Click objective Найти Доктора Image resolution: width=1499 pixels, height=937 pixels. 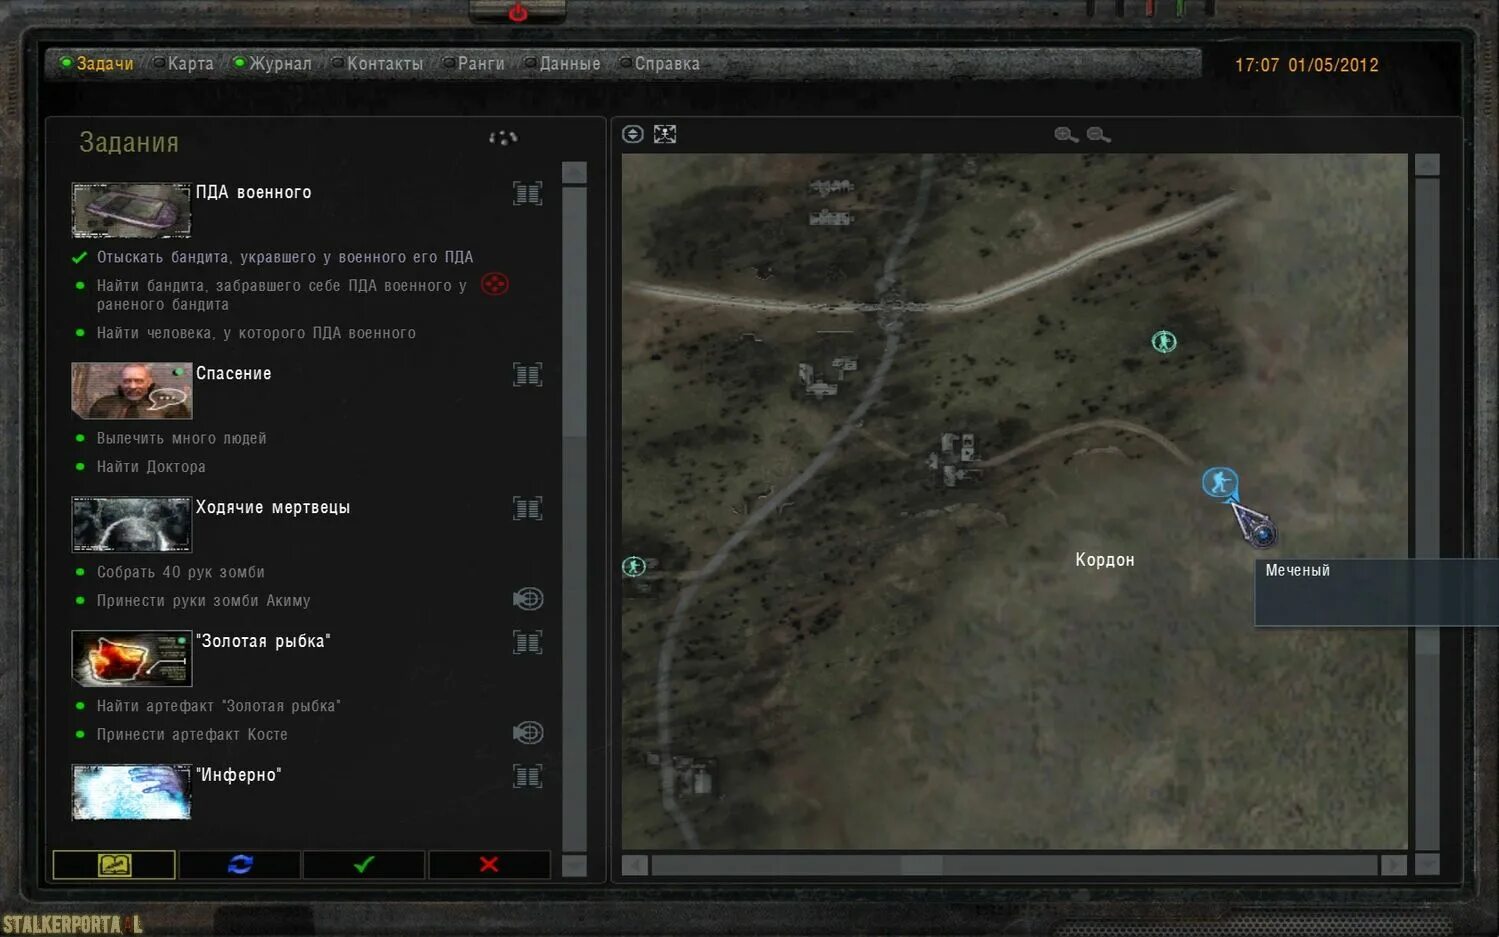click(x=151, y=466)
